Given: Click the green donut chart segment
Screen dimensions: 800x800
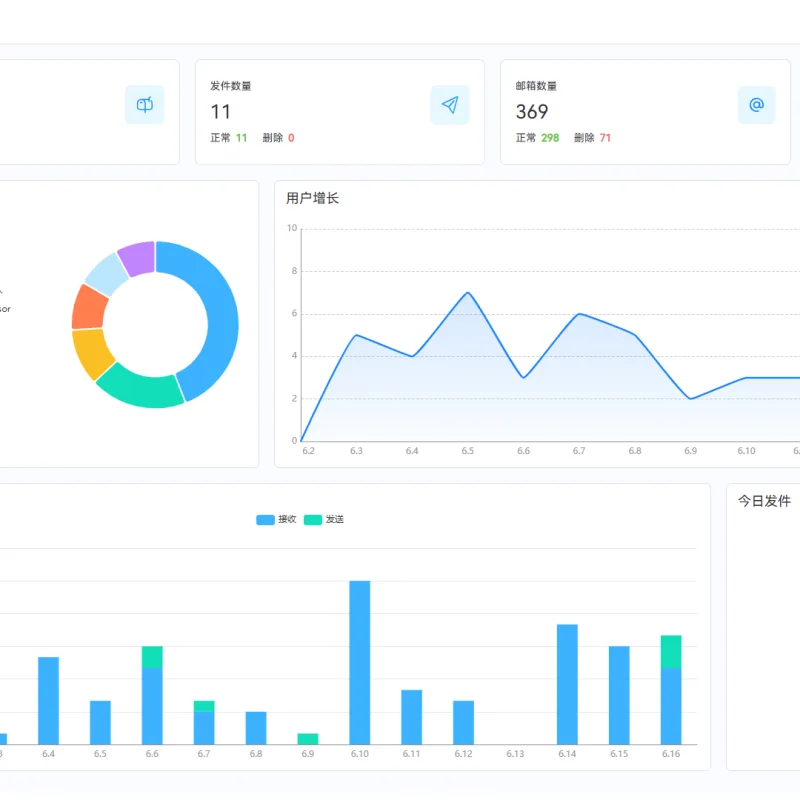Looking at the screenshot, I should [142, 389].
